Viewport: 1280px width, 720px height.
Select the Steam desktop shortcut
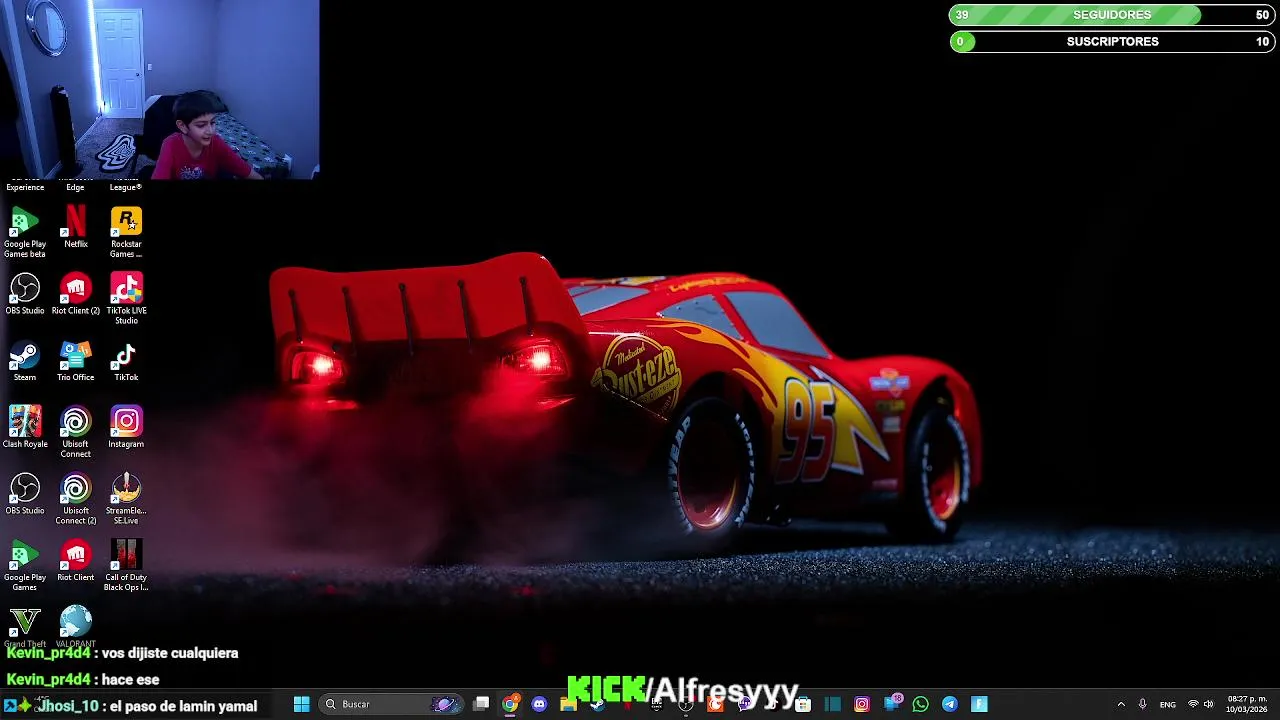25,362
